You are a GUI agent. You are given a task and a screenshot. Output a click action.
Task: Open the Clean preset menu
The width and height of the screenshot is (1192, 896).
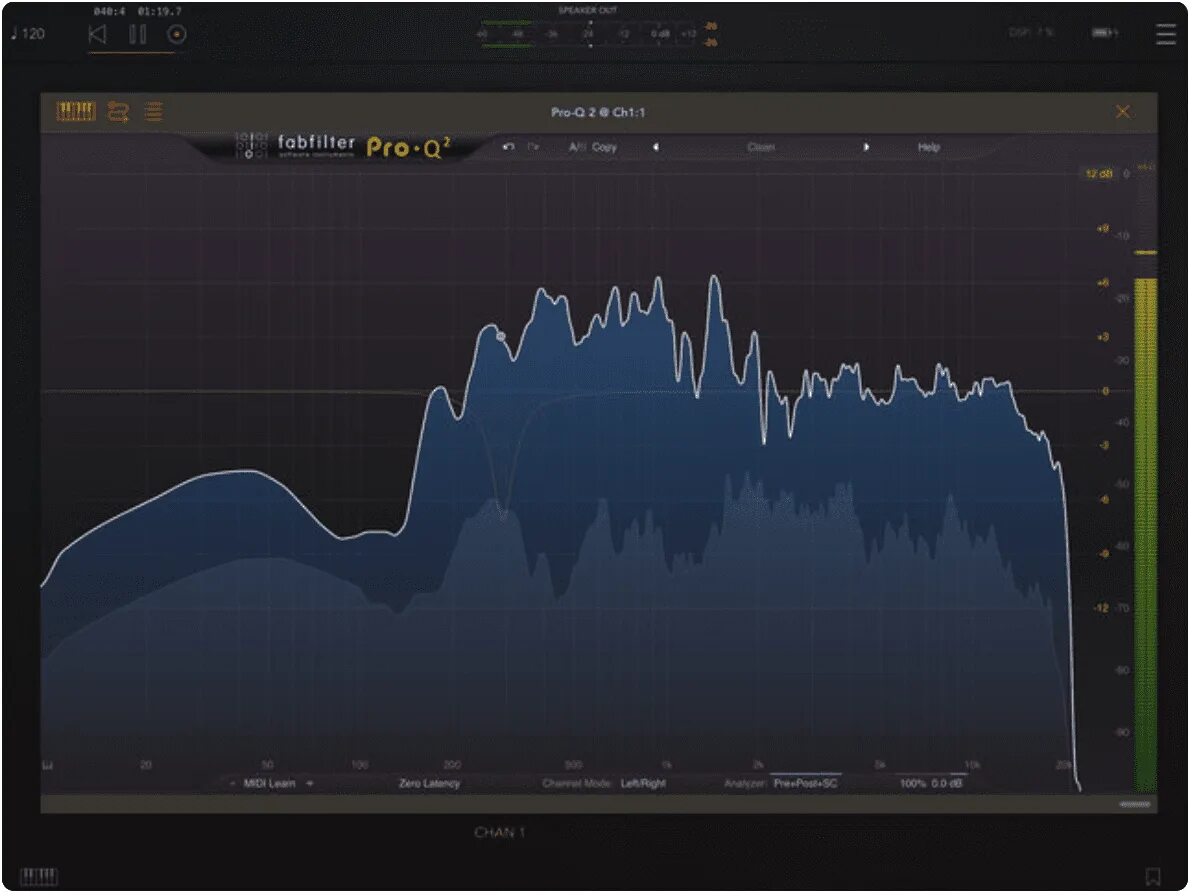761,147
